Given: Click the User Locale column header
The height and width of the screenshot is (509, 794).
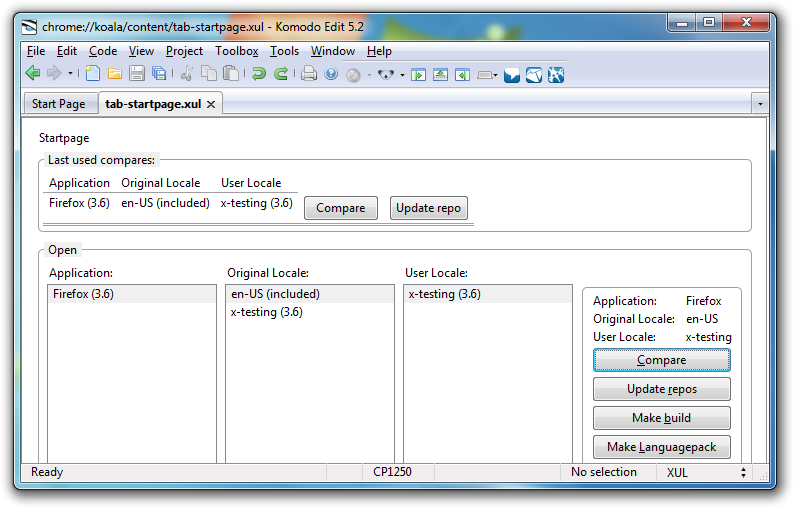Looking at the screenshot, I should [251, 183].
